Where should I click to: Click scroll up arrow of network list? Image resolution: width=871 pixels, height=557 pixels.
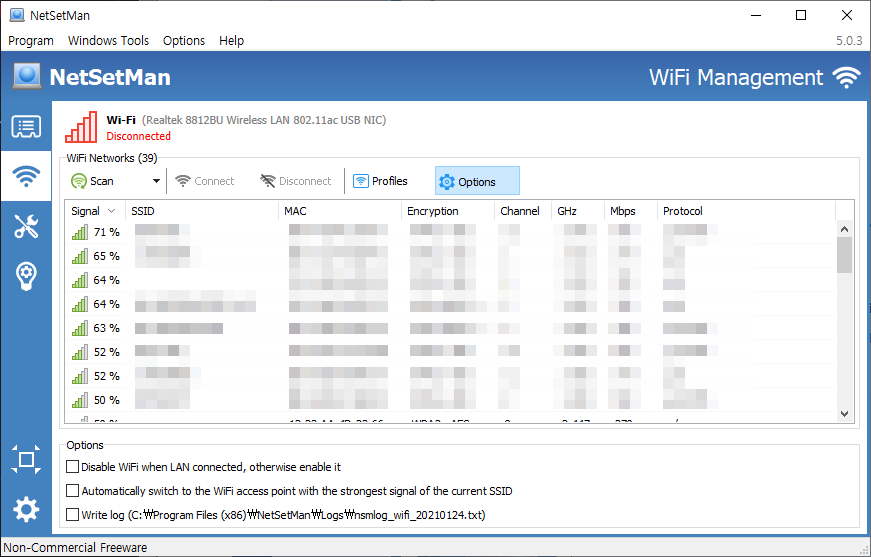pyautogui.click(x=845, y=229)
